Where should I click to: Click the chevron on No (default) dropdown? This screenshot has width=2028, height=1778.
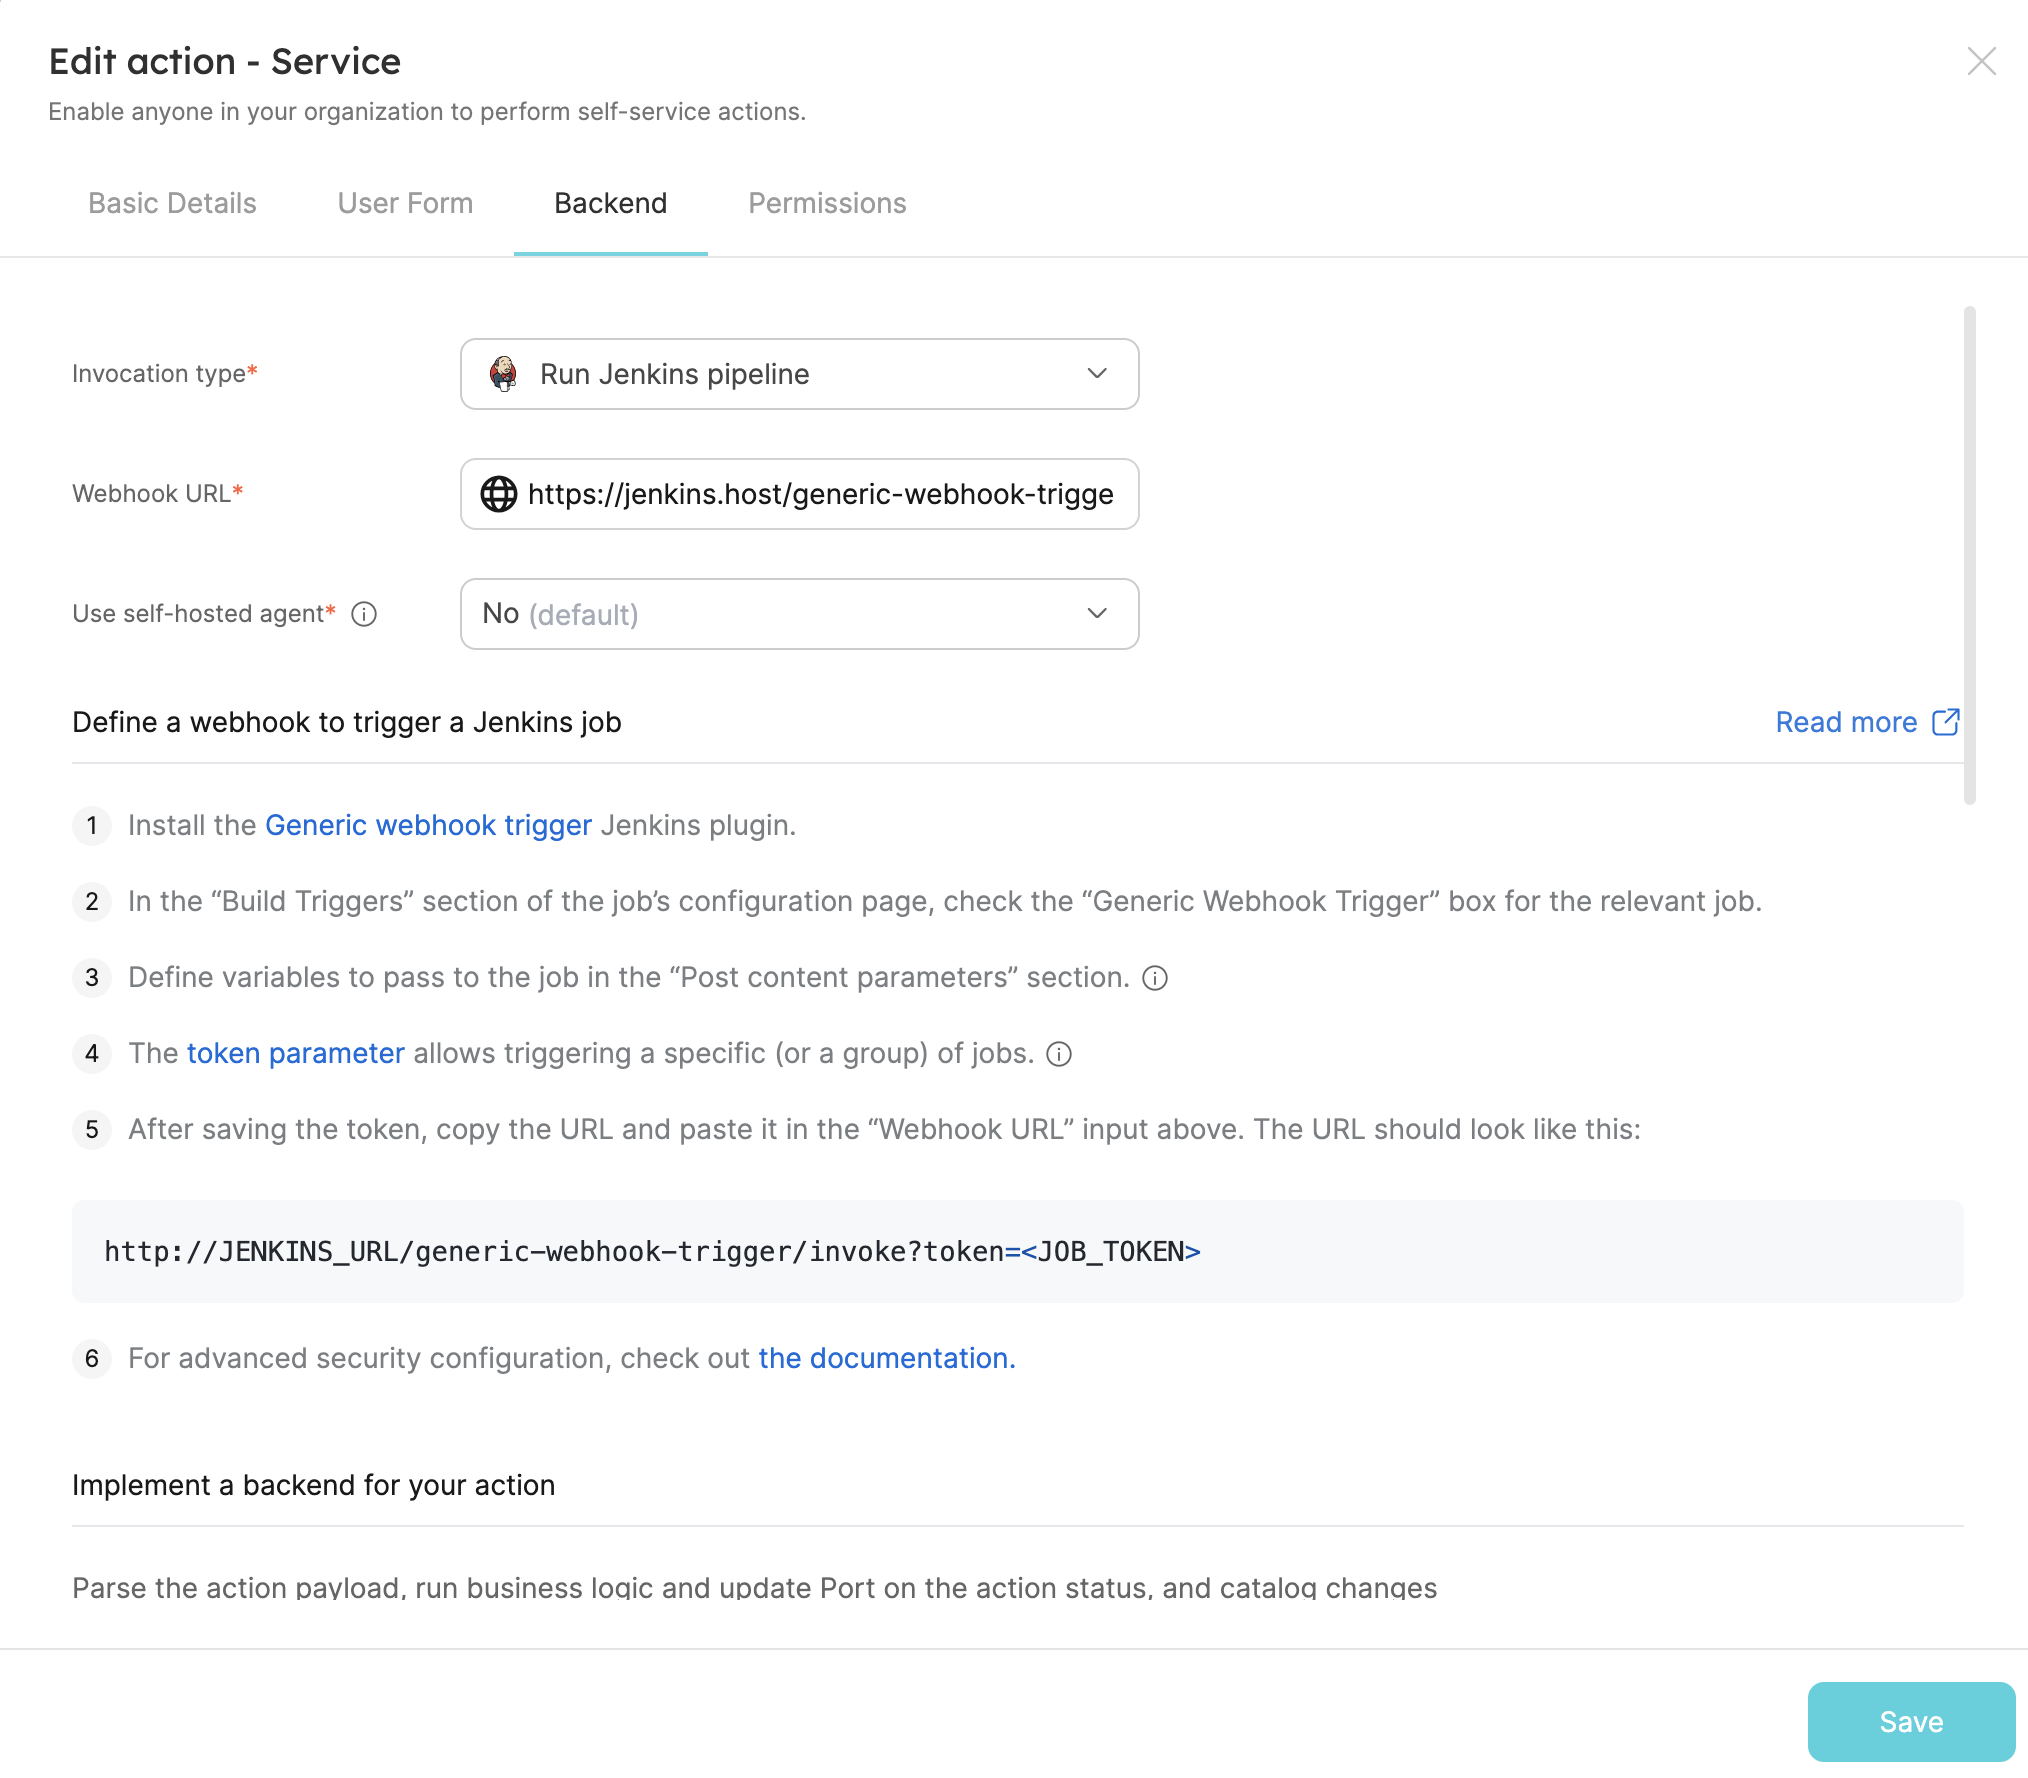tap(1097, 613)
